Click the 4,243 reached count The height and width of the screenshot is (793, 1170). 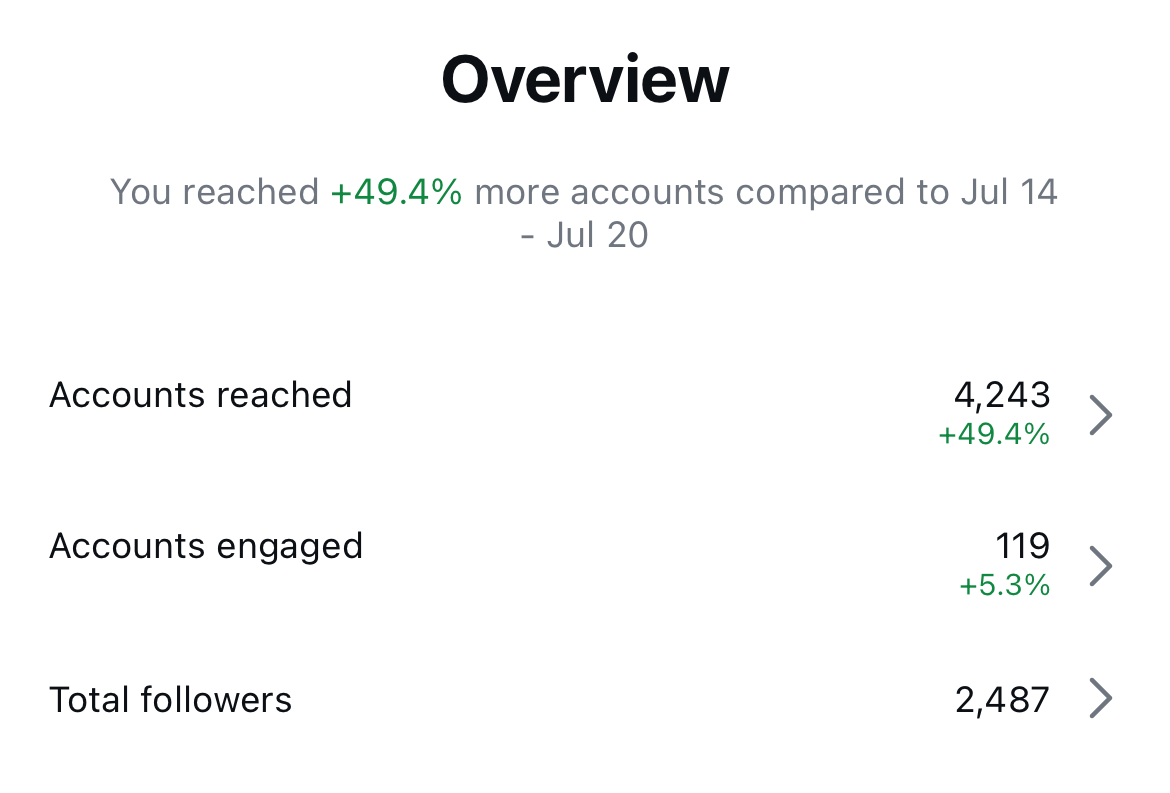click(x=1001, y=395)
